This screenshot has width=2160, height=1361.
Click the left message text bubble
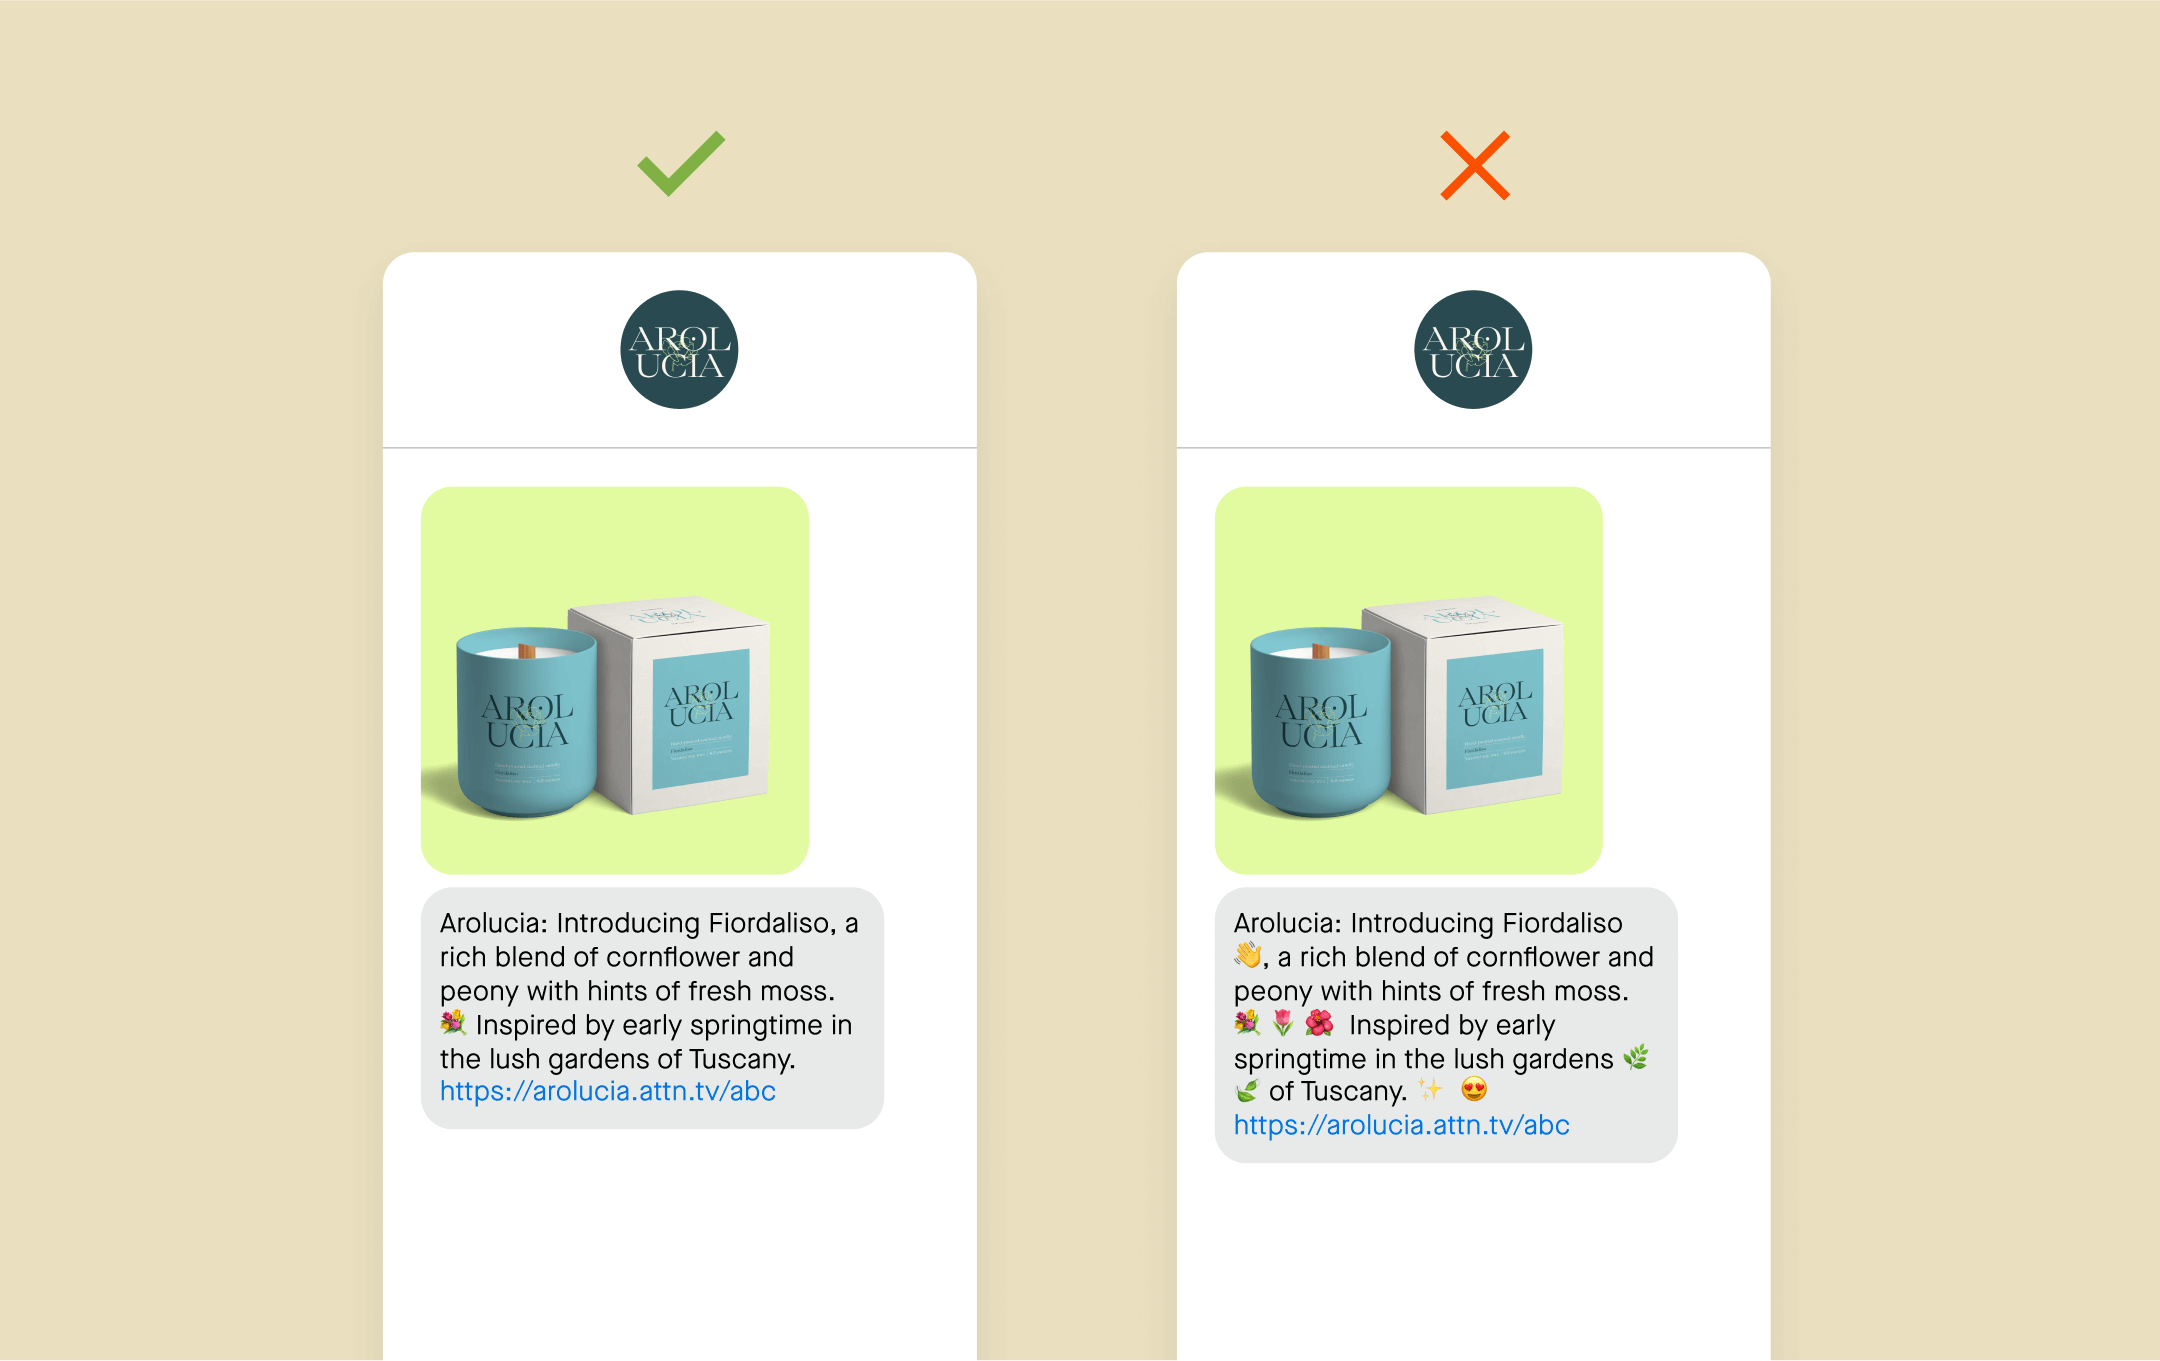click(x=652, y=1008)
